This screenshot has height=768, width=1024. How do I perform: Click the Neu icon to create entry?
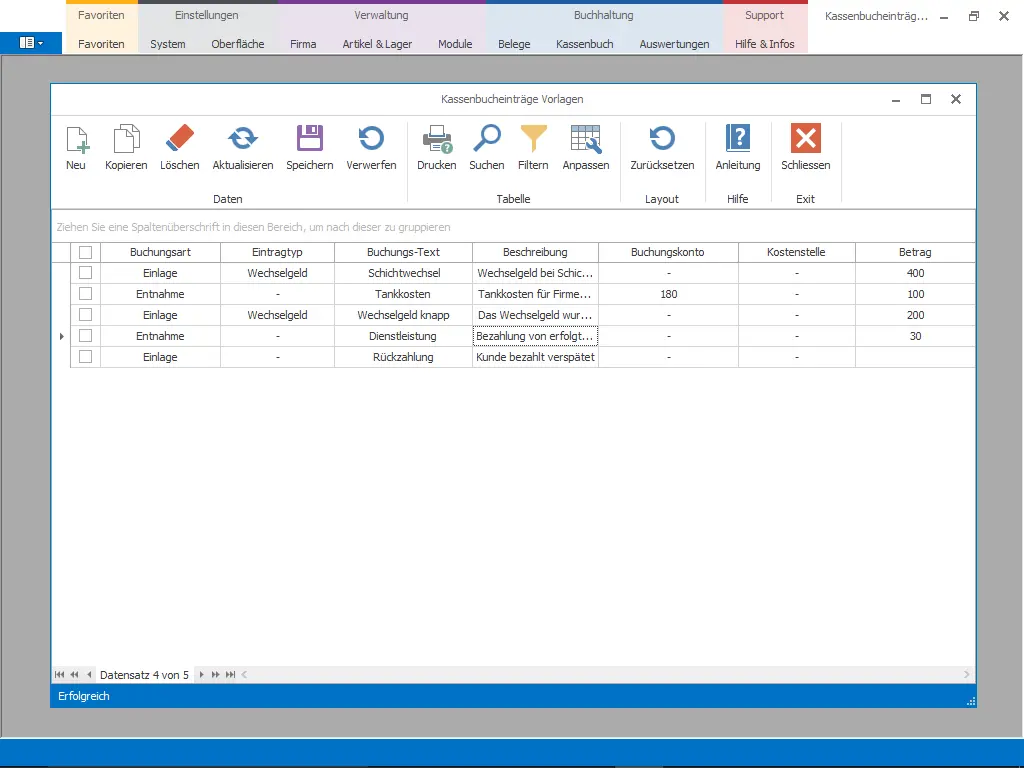76,140
